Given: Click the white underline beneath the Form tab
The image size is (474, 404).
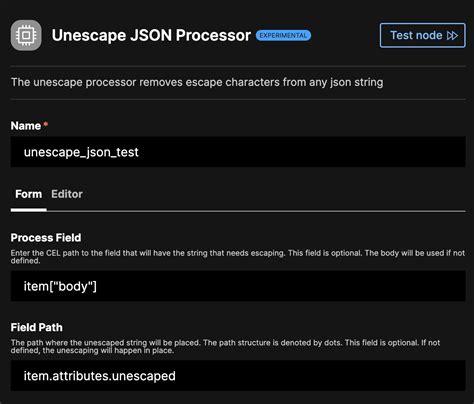Looking at the screenshot, I should 29,210.
